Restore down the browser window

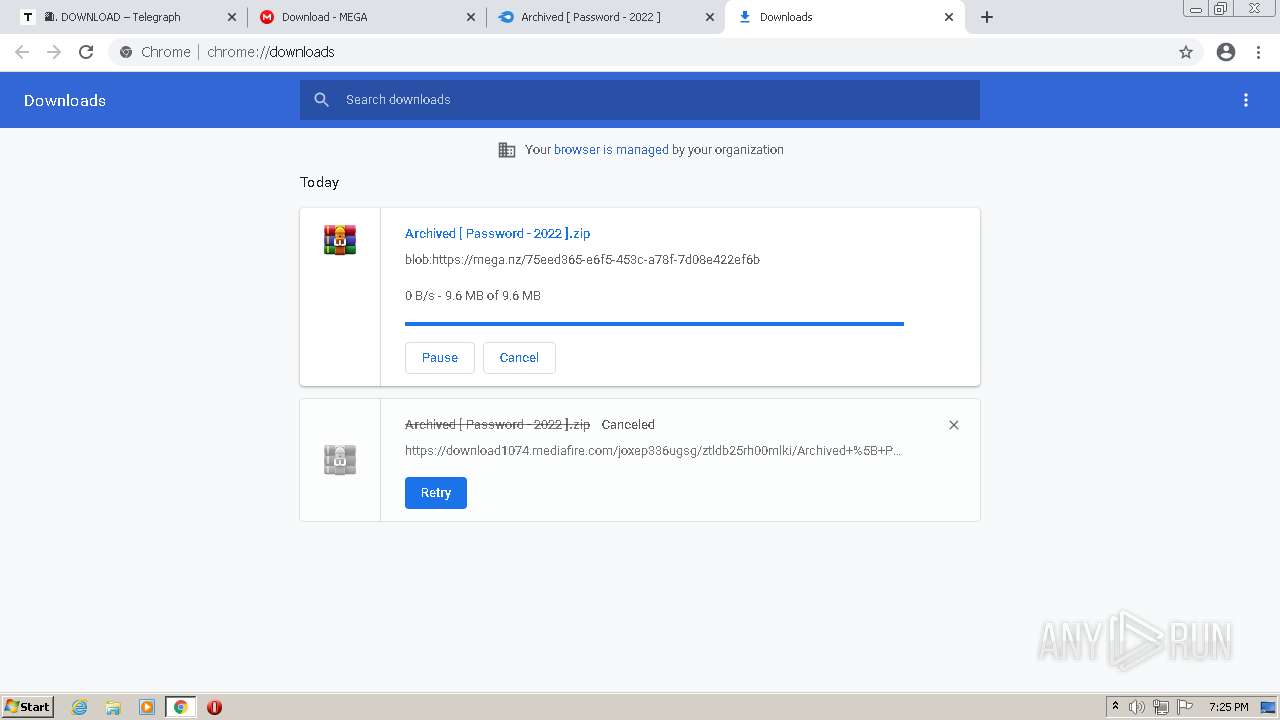tap(1220, 8)
